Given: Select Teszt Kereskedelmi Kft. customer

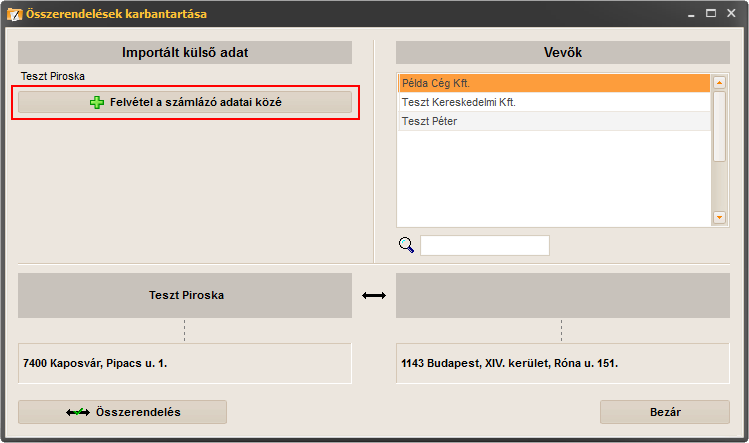Looking at the screenshot, I should point(554,102).
